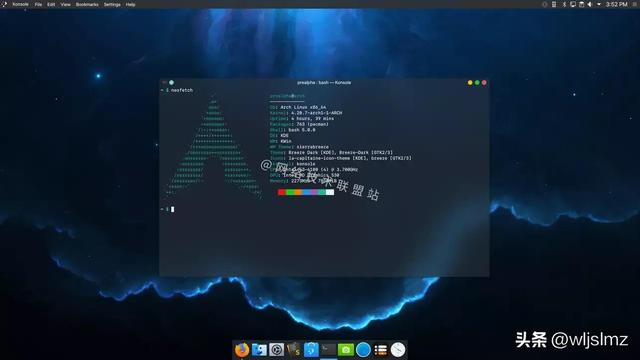
Task: Click the 3:52 PM clock in top bar
Action: click(617, 4)
